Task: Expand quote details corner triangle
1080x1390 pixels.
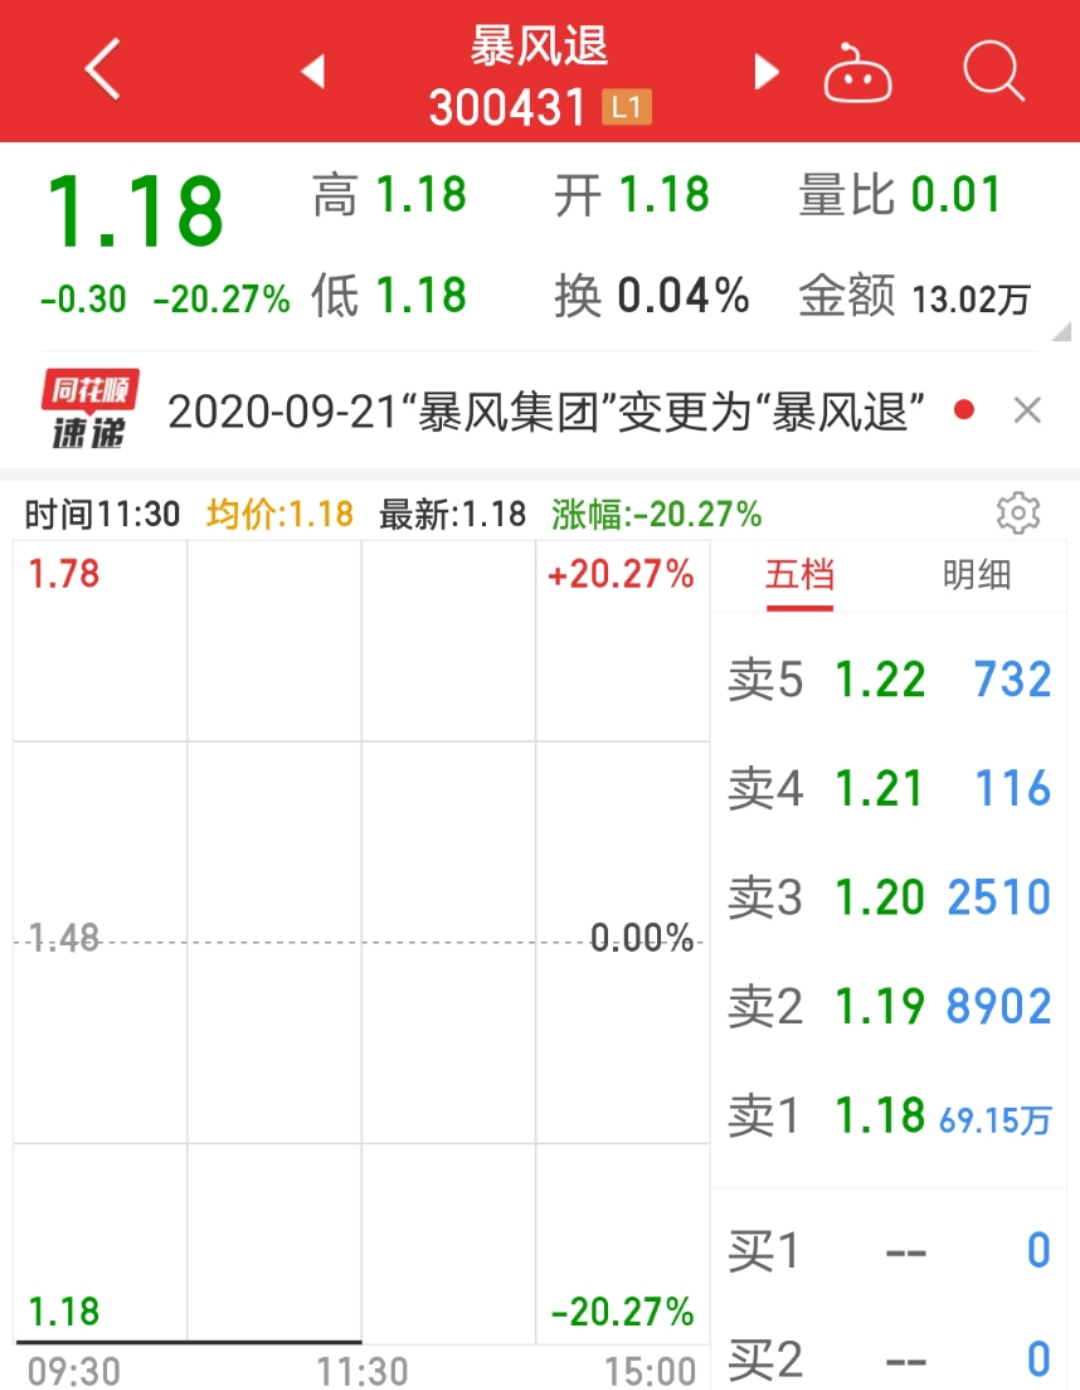Action: (1062, 332)
